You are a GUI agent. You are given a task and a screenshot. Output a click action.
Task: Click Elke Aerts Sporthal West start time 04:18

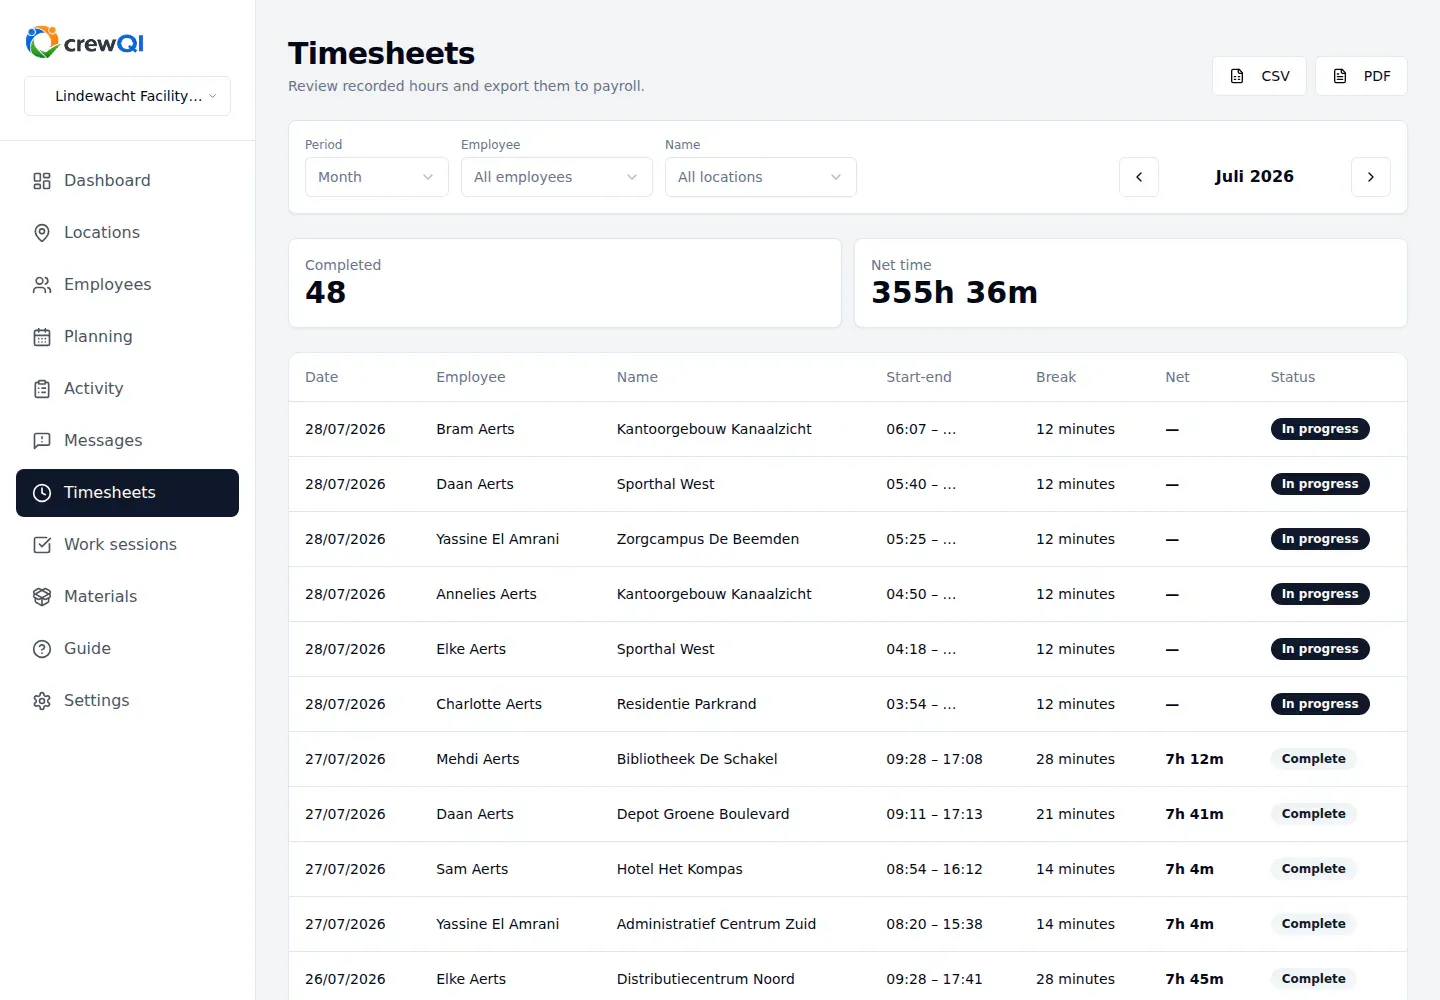pos(920,649)
